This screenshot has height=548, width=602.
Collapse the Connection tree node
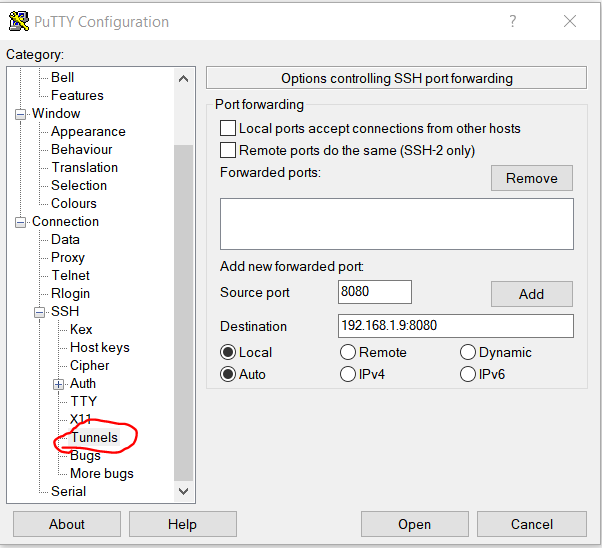[x=20, y=222]
